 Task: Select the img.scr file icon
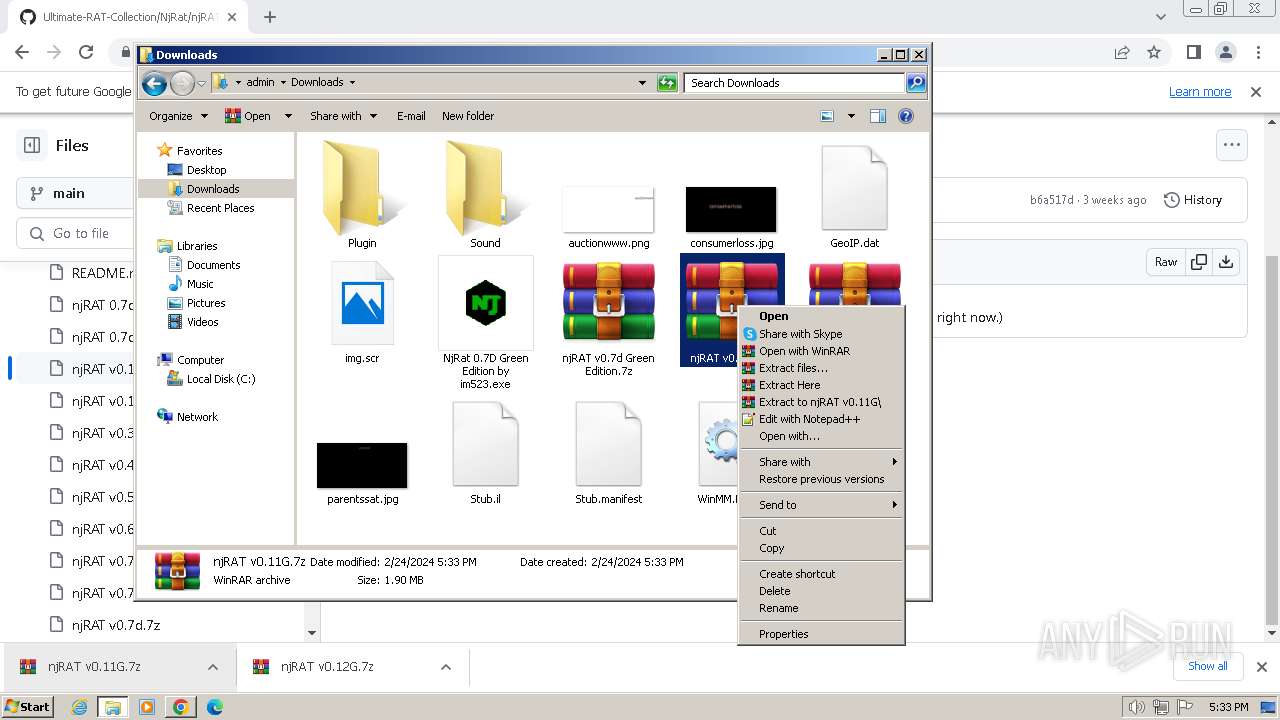pos(362,303)
